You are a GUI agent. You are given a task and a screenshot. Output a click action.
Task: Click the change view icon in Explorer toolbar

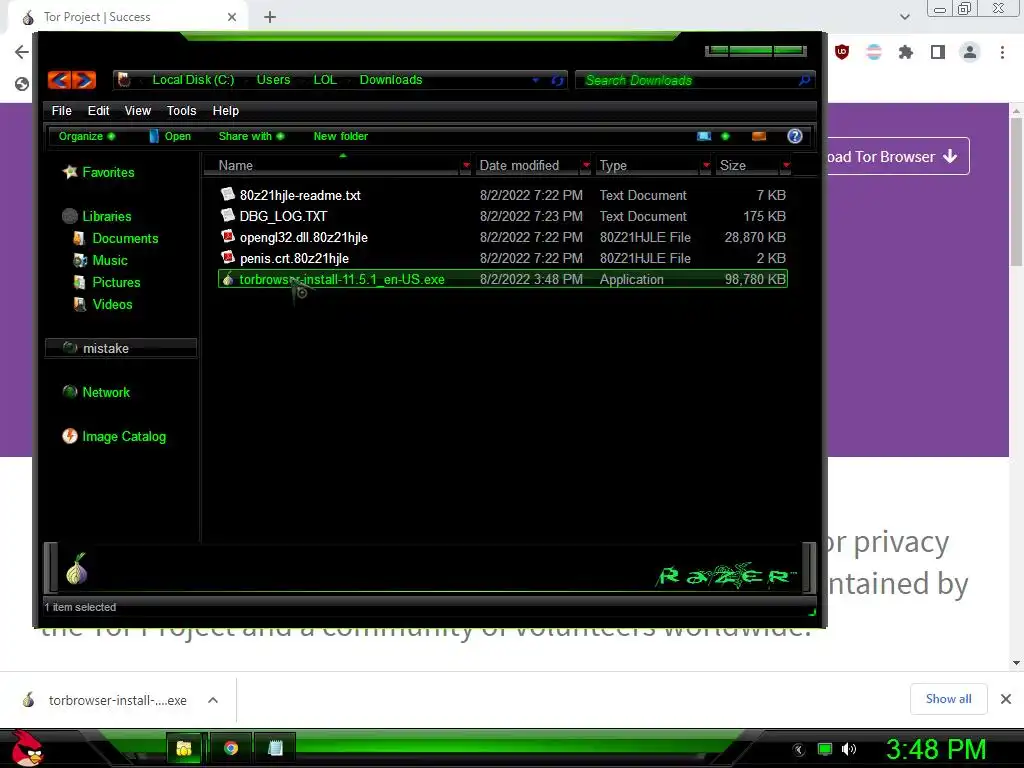click(x=704, y=136)
